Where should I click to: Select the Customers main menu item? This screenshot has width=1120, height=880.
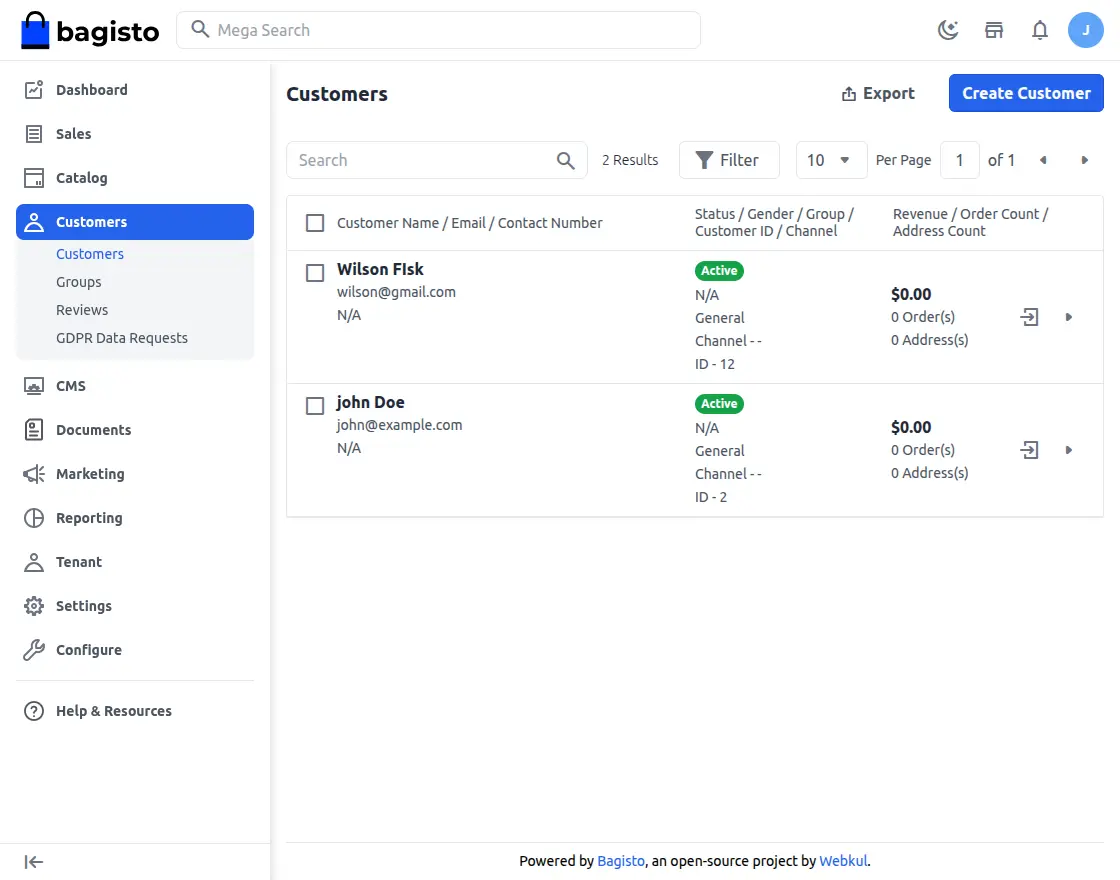[135, 222]
